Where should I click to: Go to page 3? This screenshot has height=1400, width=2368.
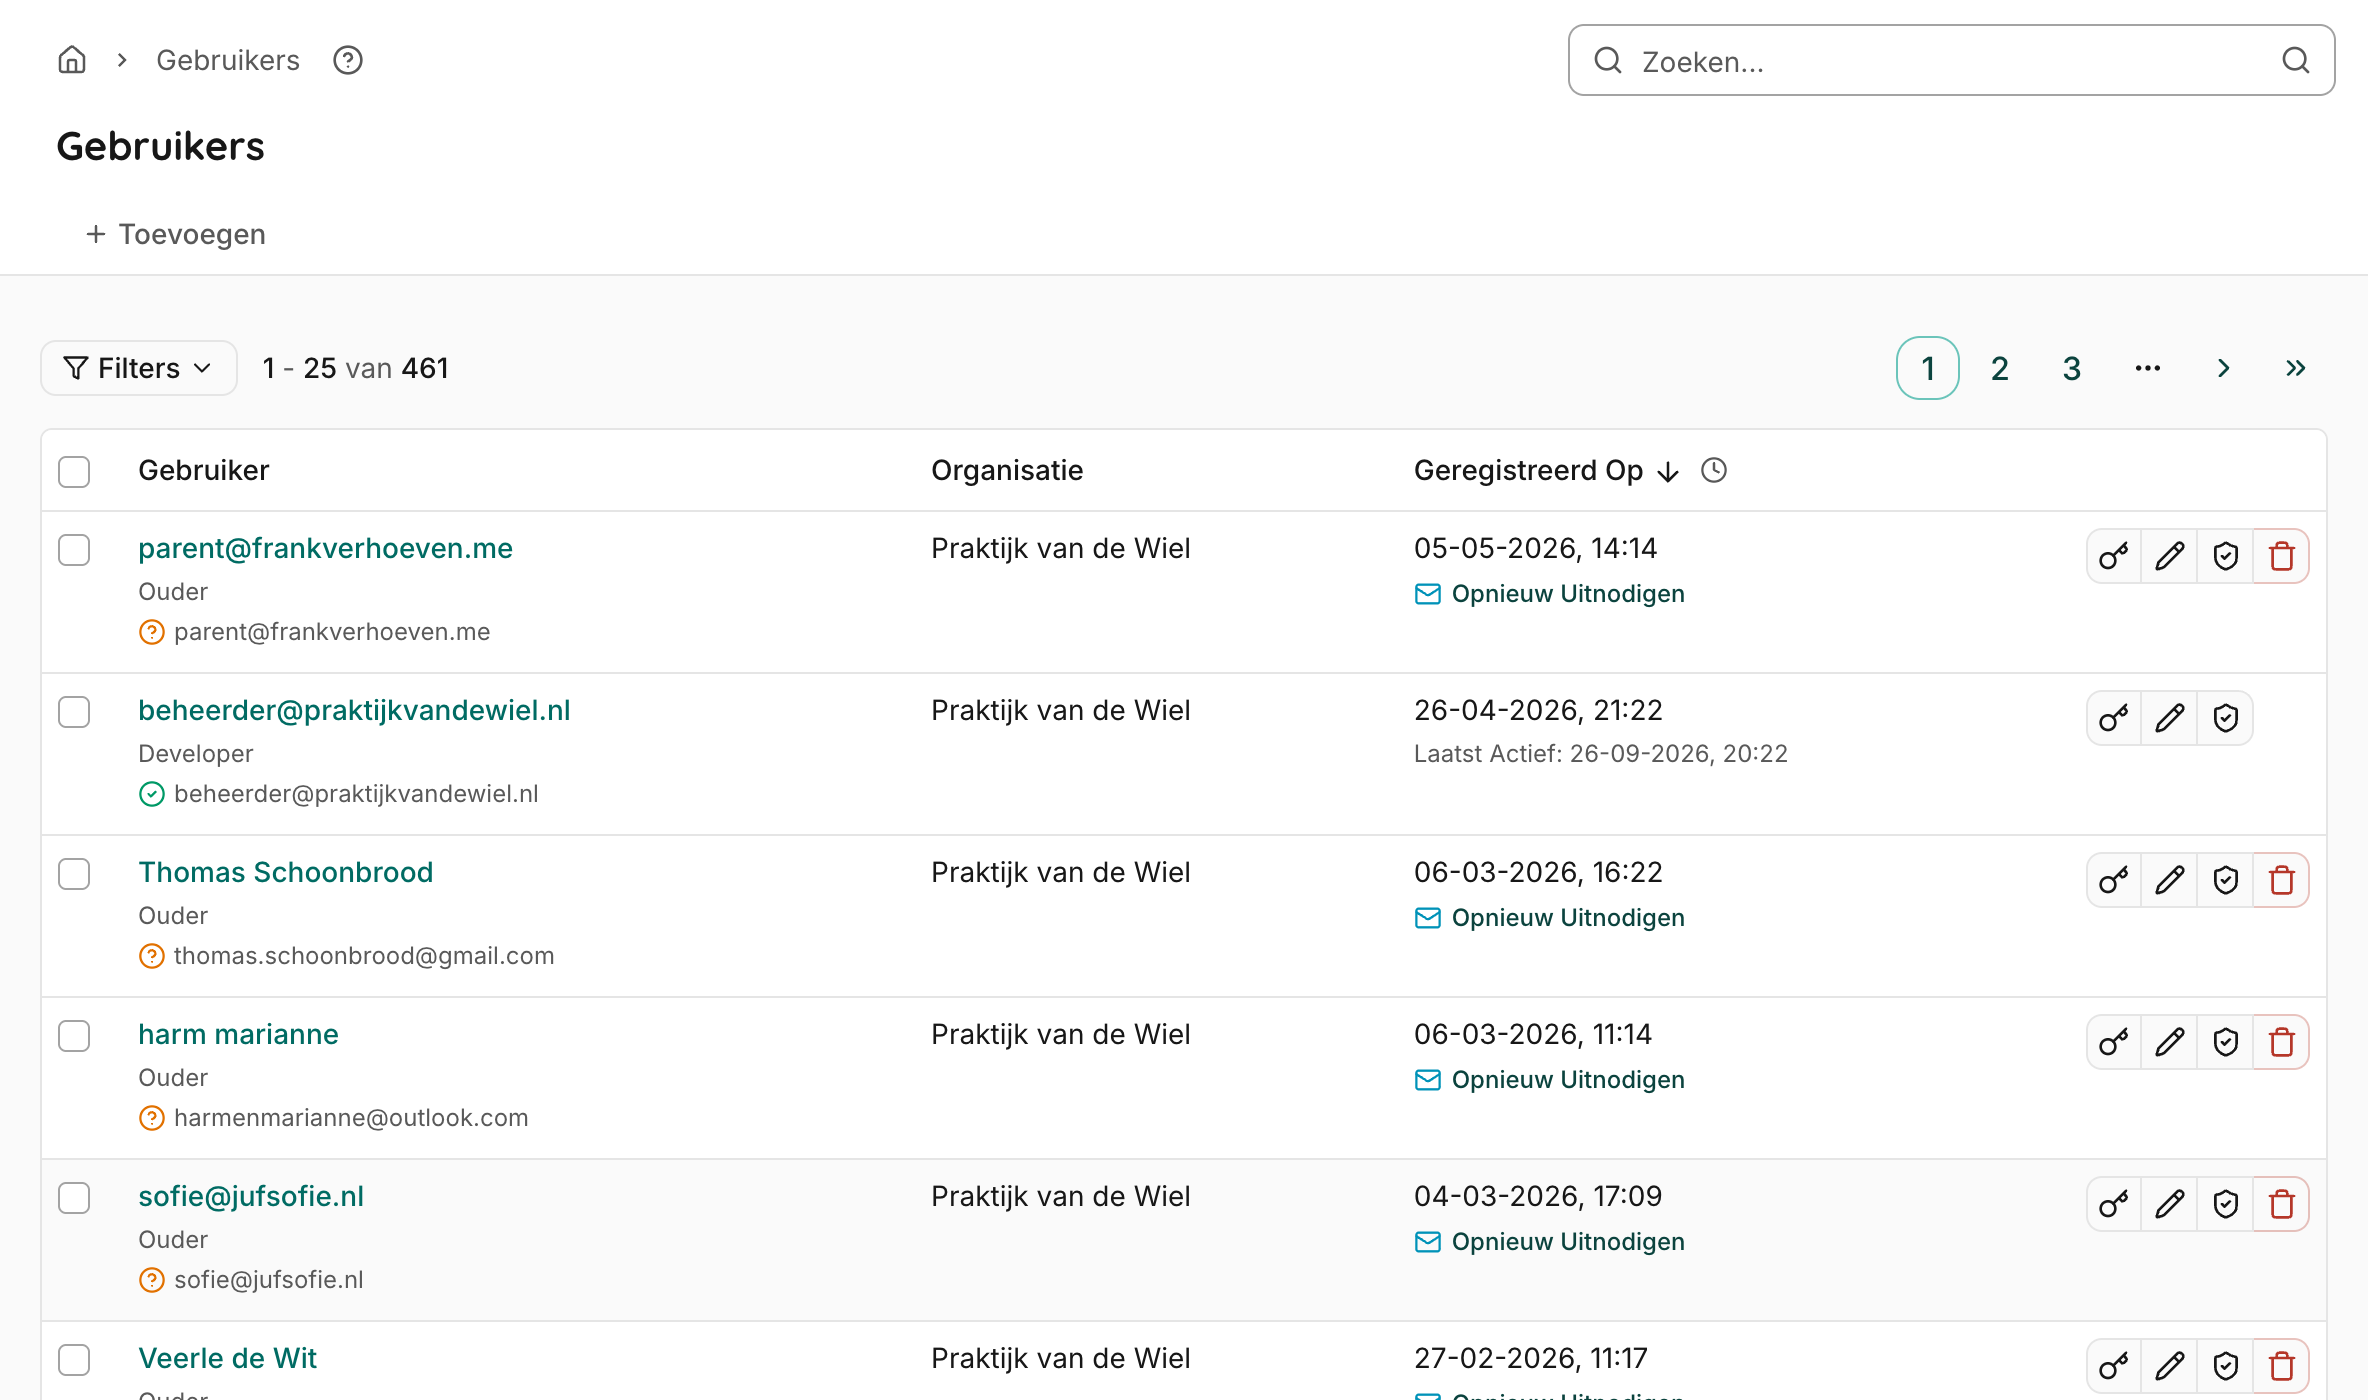tap(2071, 368)
